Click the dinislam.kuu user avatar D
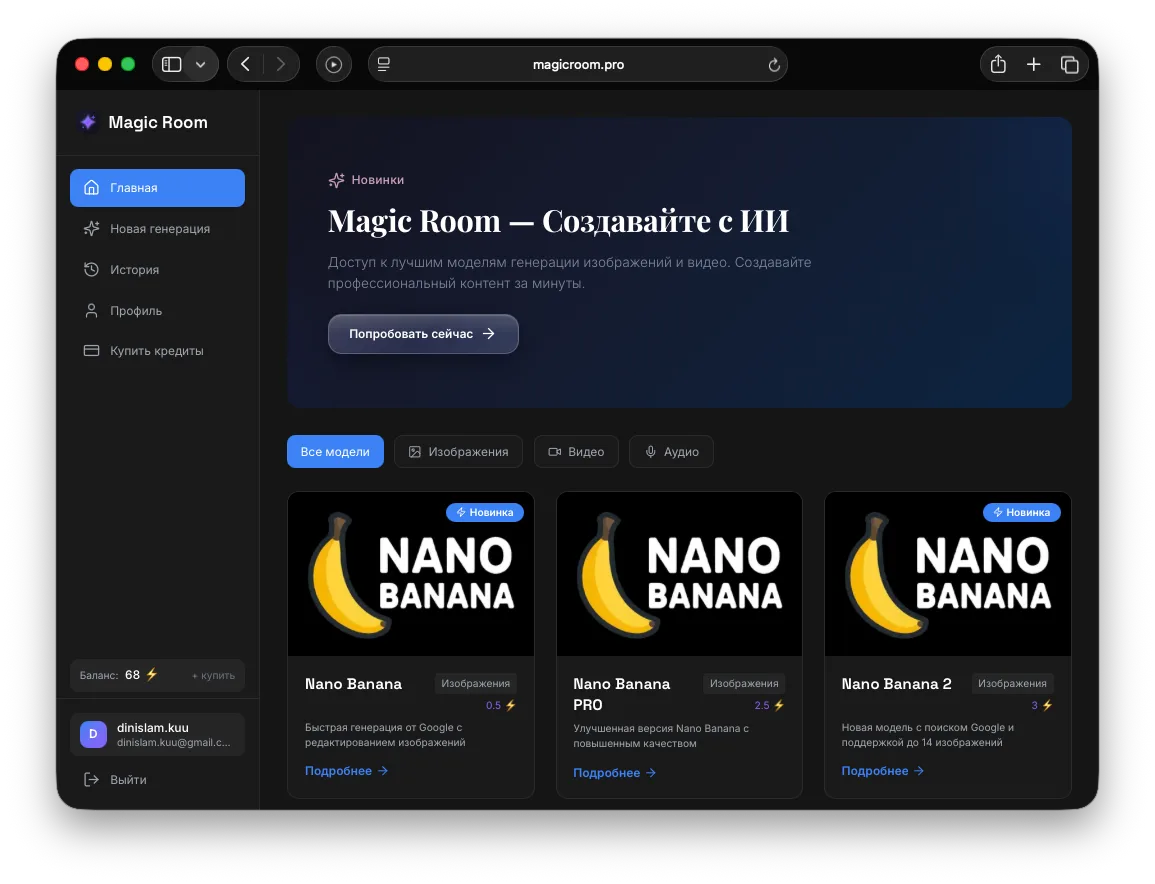 pos(93,734)
